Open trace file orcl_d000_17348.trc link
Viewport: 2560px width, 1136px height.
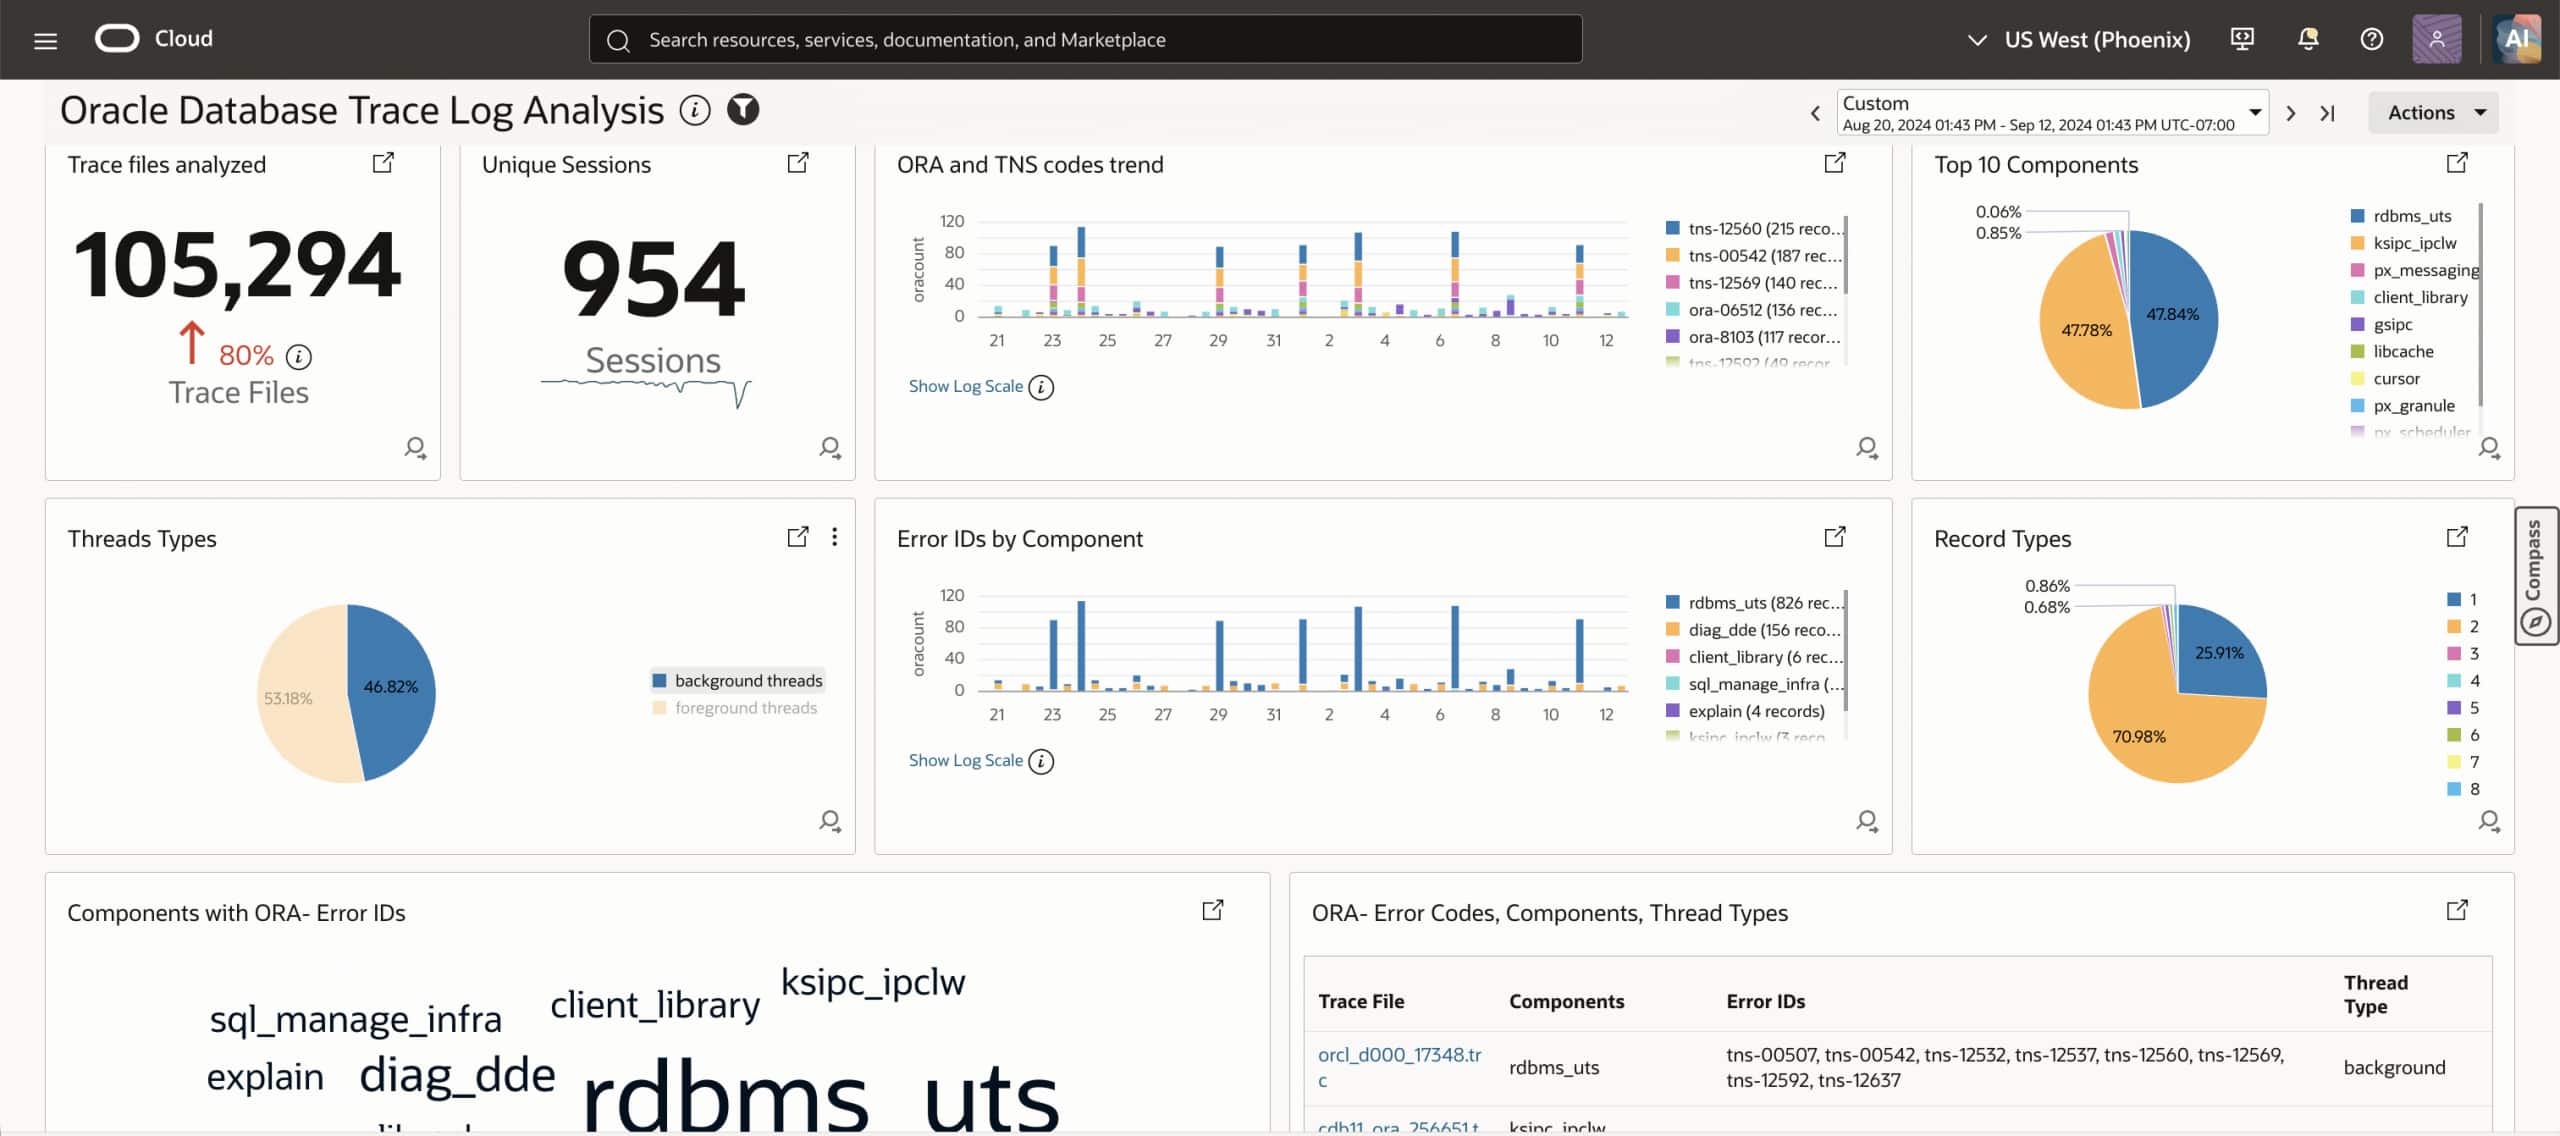click(x=1399, y=1067)
